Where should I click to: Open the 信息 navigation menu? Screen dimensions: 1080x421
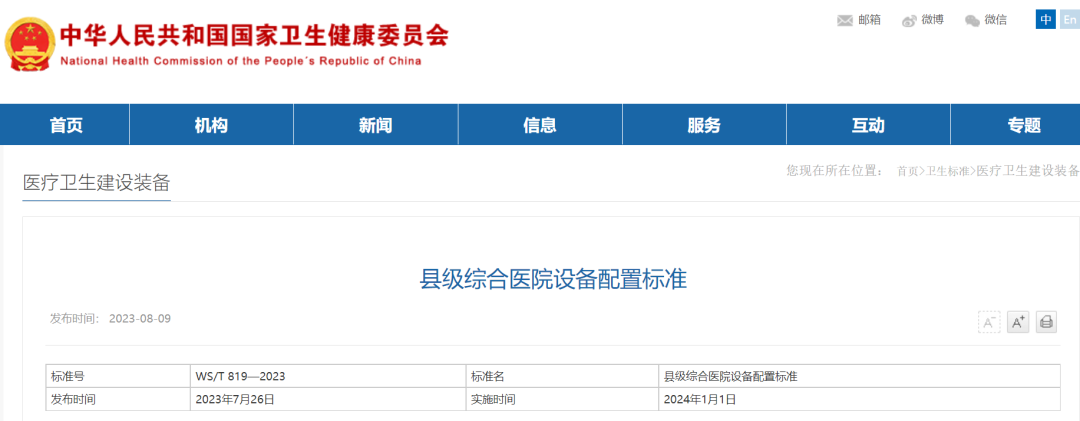tap(540, 125)
